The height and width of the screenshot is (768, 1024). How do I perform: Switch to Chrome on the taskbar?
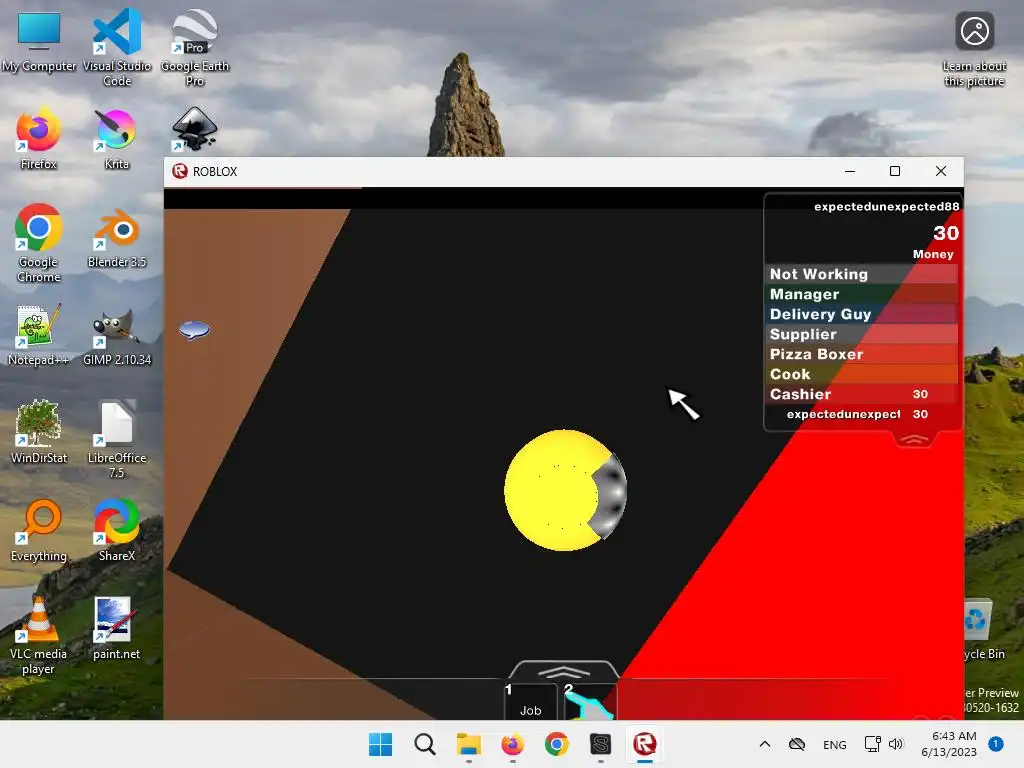pos(556,744)
